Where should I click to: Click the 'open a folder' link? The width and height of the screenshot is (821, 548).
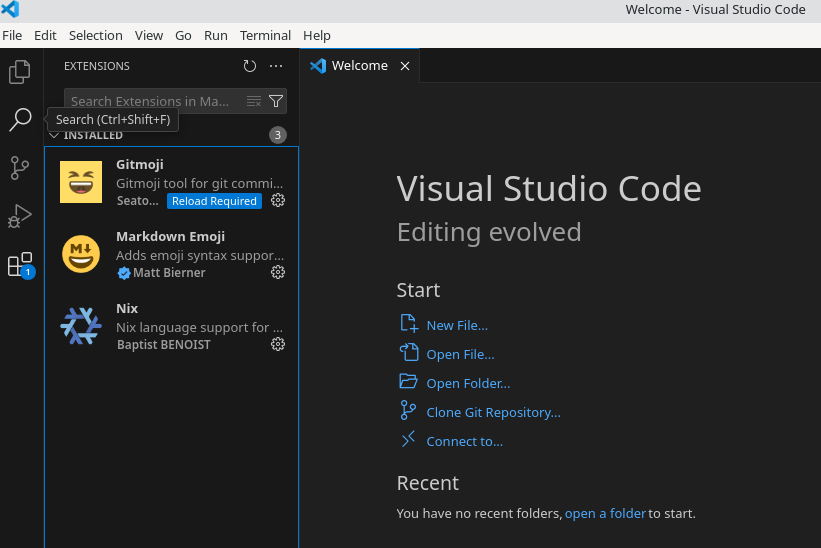pyautogui.click(x=605, y=513)
